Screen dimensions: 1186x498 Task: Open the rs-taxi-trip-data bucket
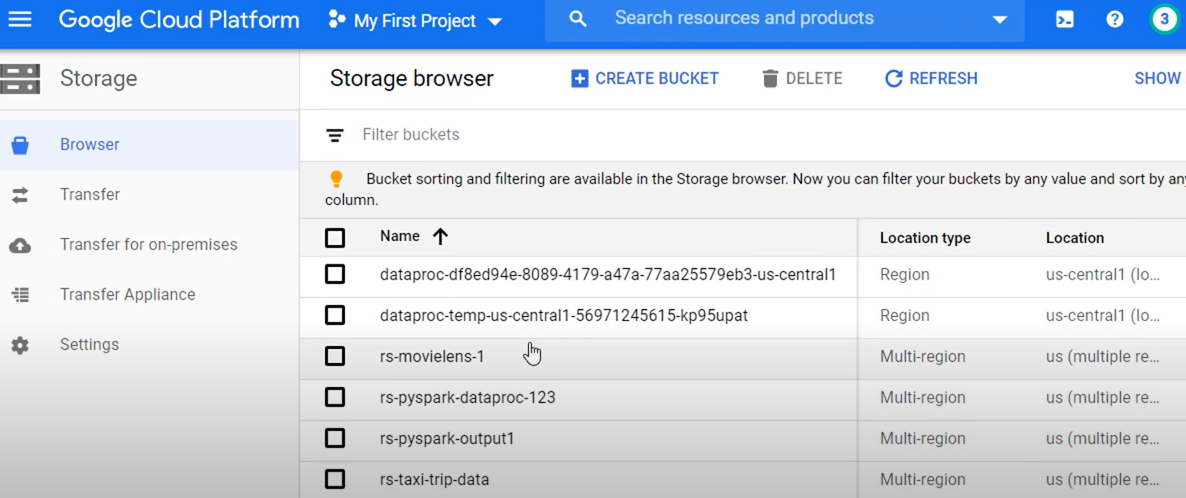[434, 479]
